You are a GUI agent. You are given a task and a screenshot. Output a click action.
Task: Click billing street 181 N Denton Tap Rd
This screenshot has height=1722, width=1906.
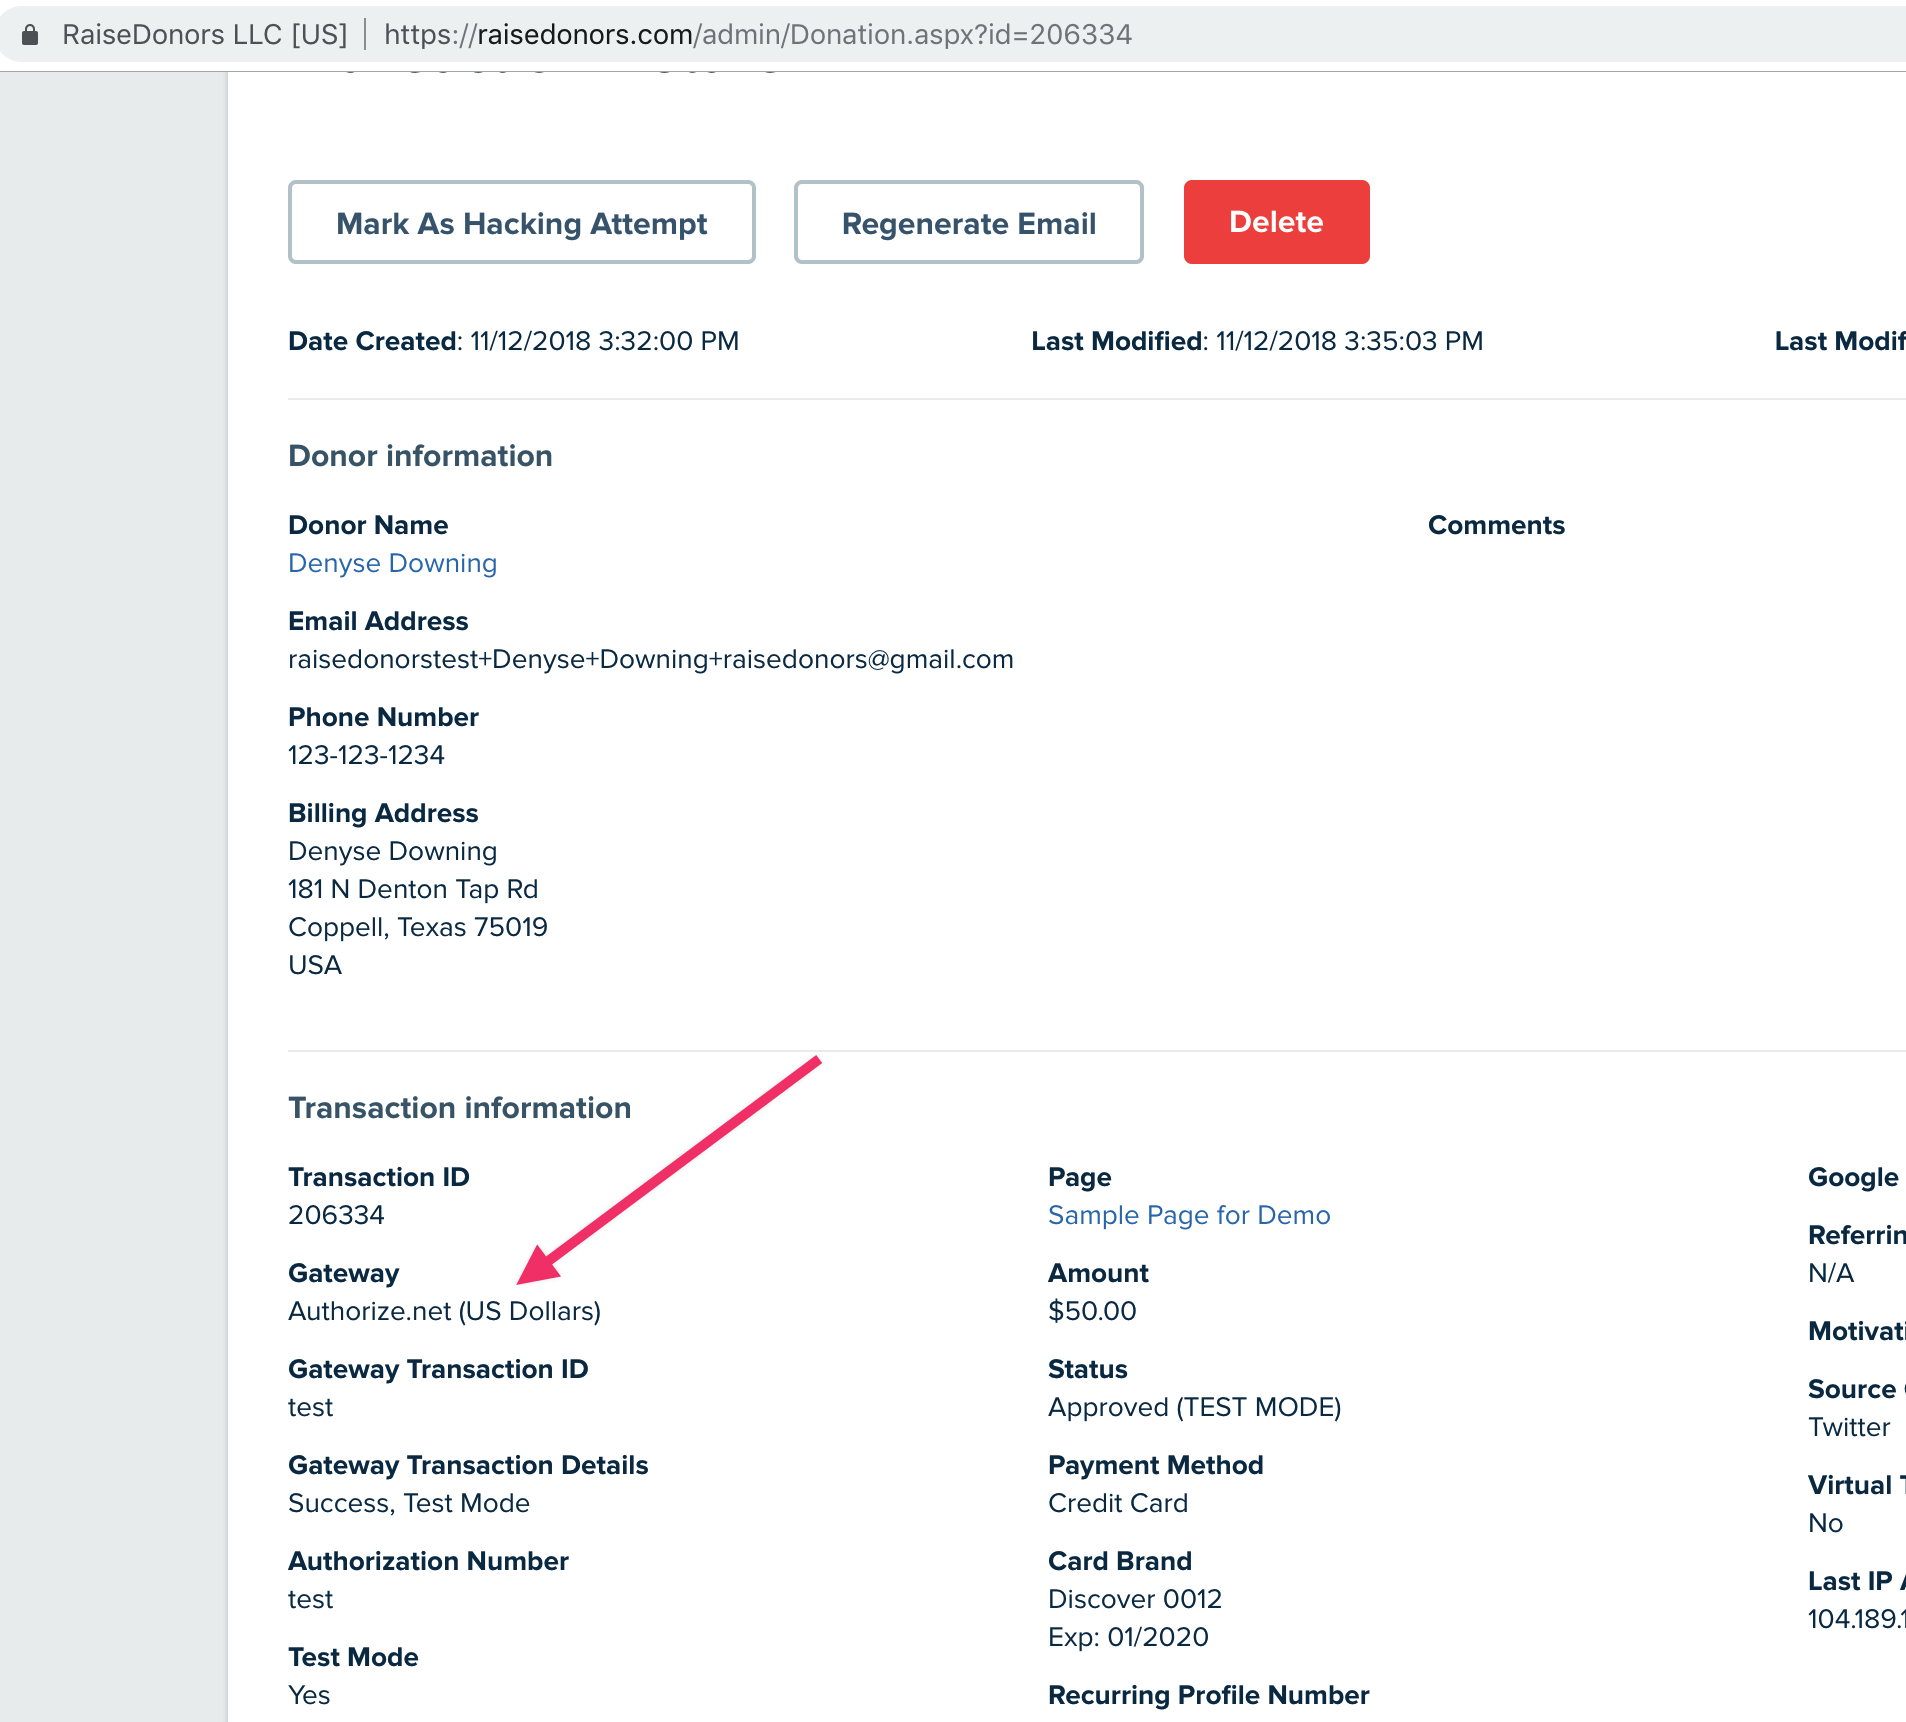[x=413, y=889]
